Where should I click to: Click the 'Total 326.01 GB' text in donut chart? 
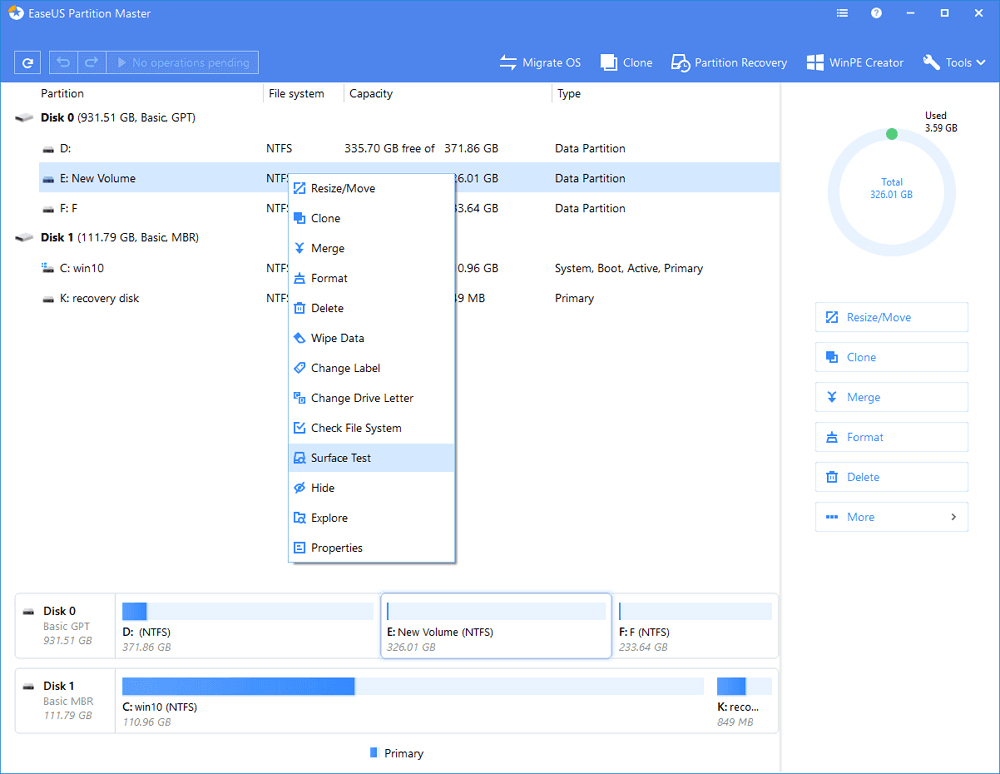pyautogui.click(x=892, y=188)
